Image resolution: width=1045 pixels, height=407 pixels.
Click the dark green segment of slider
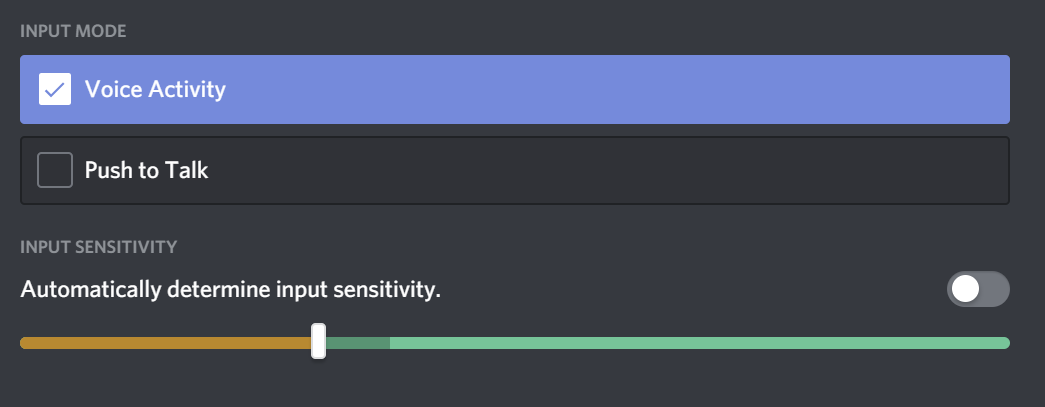click(x=358, y=343)
